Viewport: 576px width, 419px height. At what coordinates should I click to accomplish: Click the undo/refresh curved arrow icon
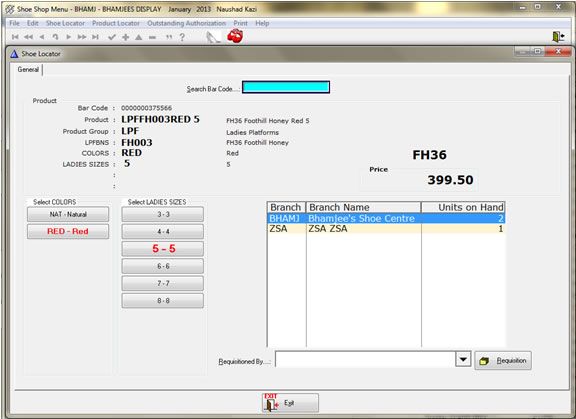click(x=55, y=37)
